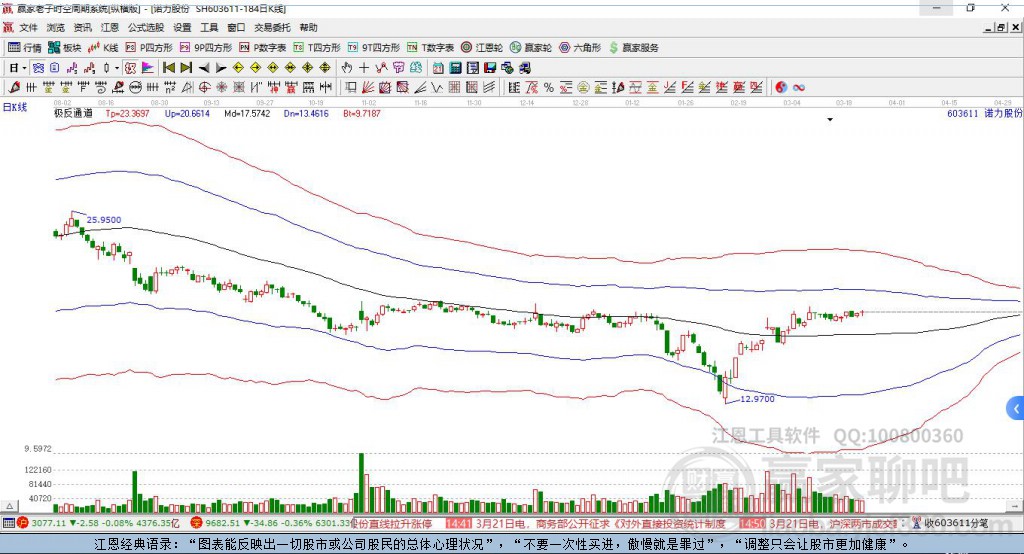Open the 设置 menu
The height and width of the screenshot is (554, 1024).
click(182, 27)
